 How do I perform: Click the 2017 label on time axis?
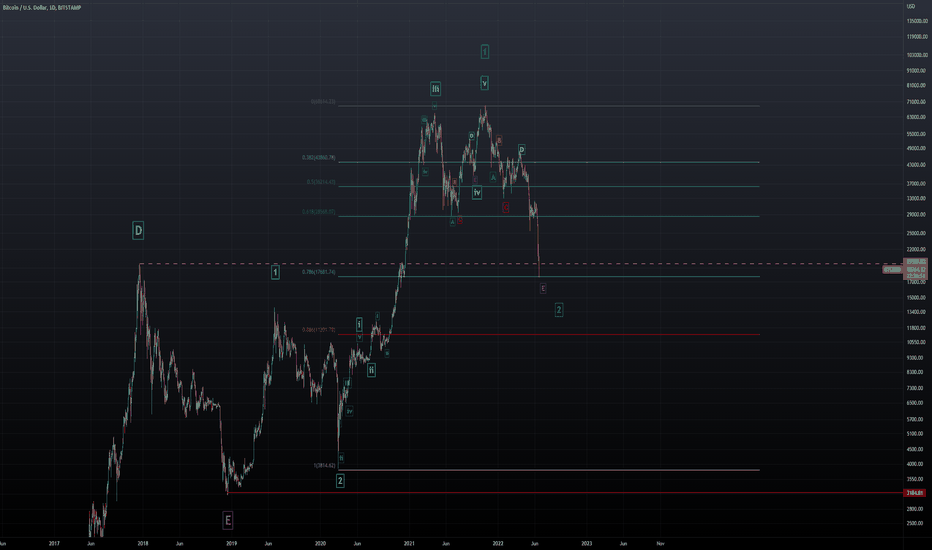click(54, 543)
